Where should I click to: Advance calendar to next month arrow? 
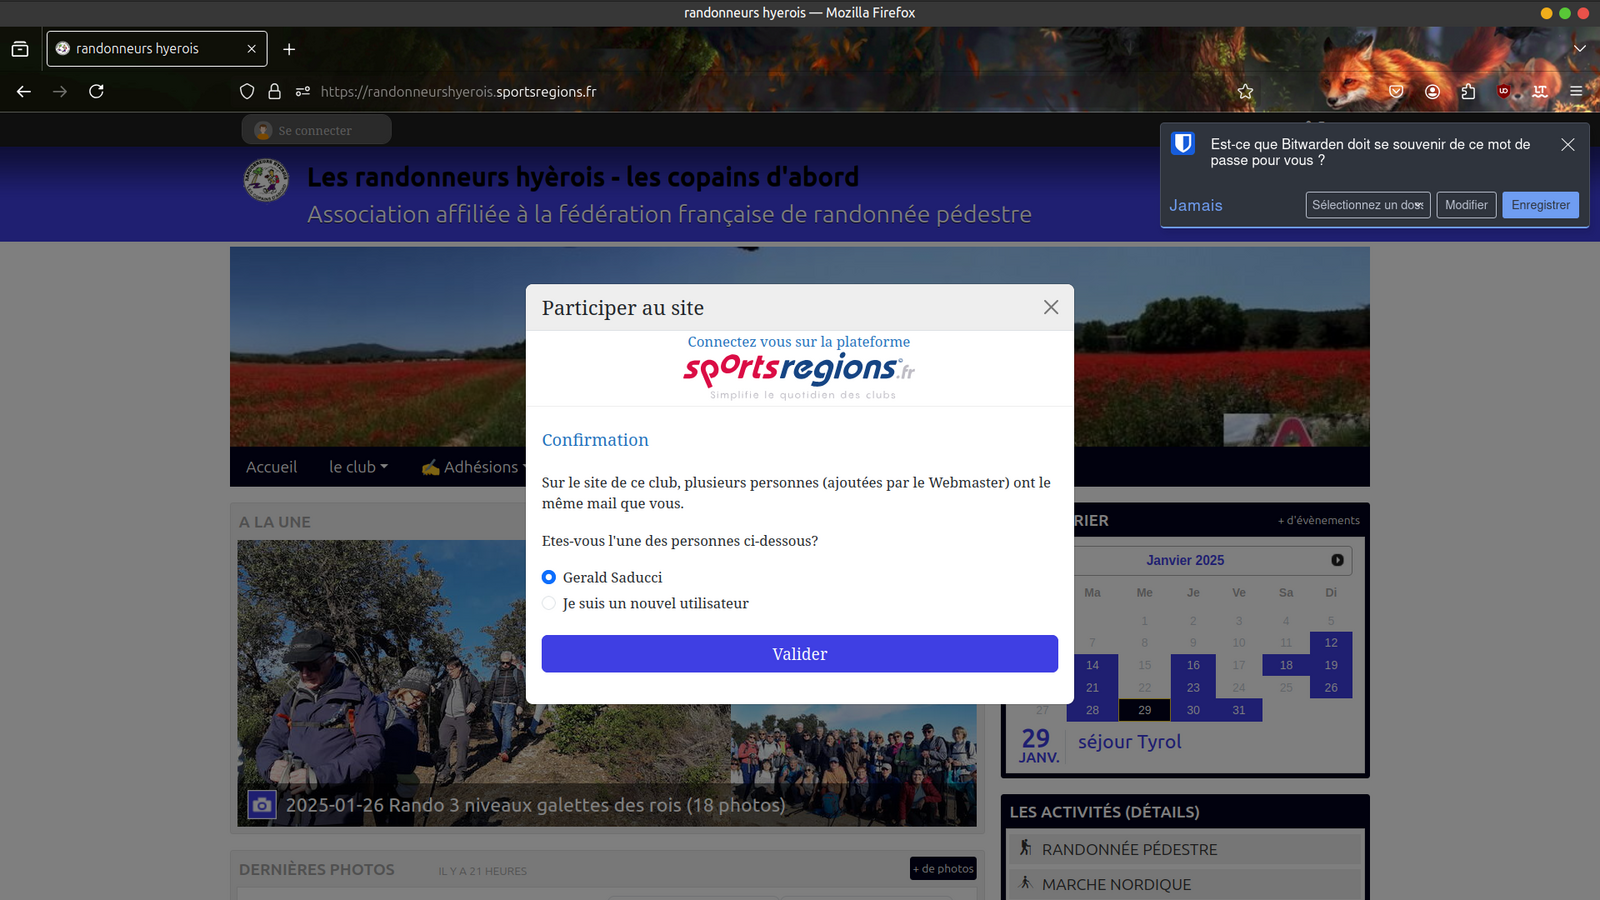pos(1337,560)
